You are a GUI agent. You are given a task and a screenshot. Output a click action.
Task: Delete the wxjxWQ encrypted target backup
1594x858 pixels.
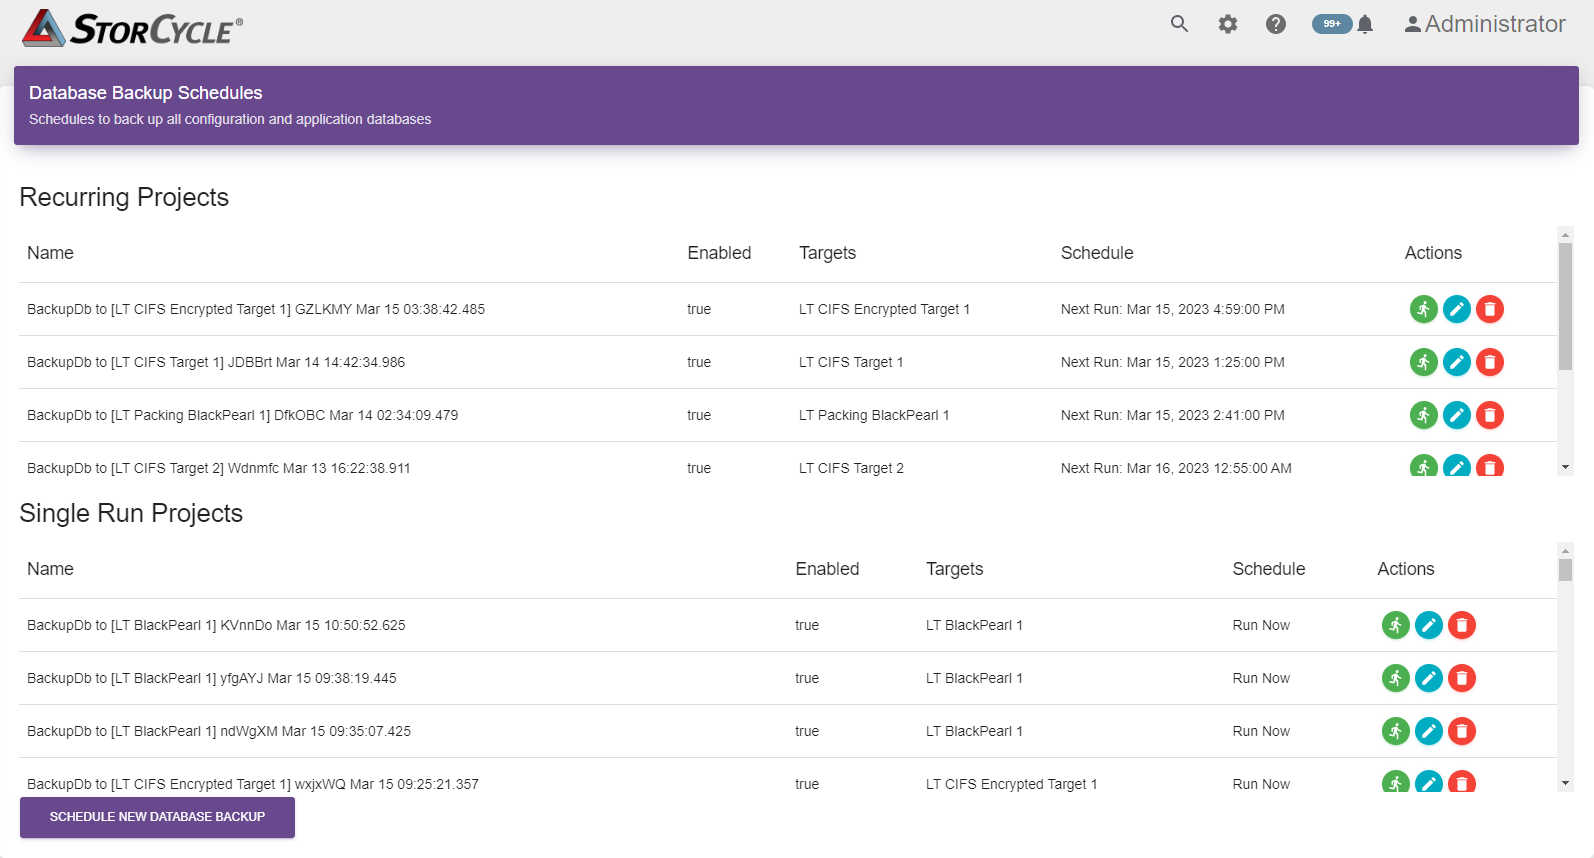(x=1462, y=782)
